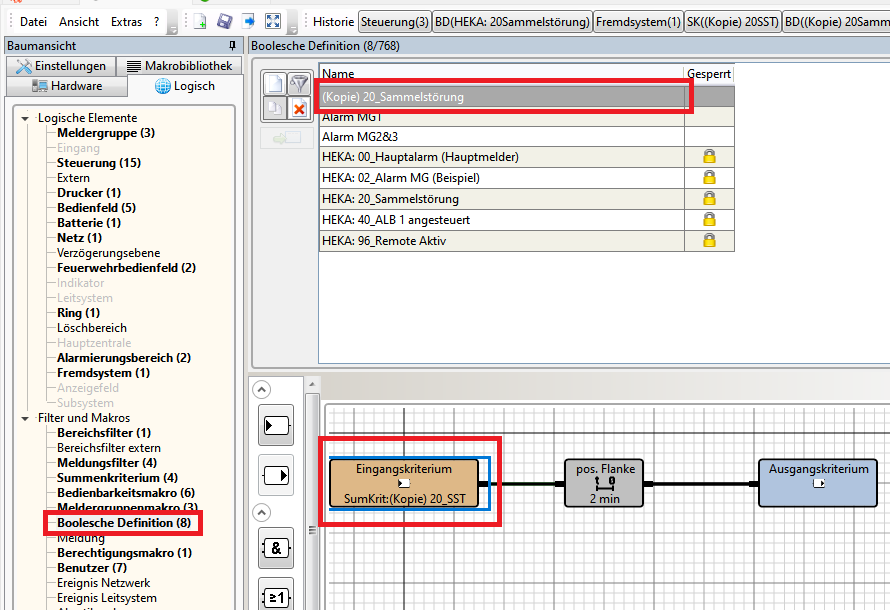Select the pos. Flanke block in the diagram

pos(604,483)
